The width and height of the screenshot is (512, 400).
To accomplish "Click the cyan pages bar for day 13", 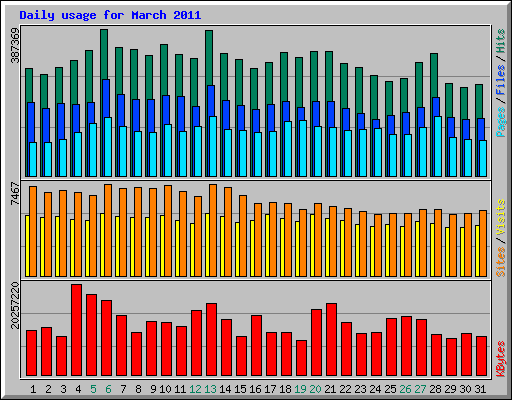I will (213, 146).
